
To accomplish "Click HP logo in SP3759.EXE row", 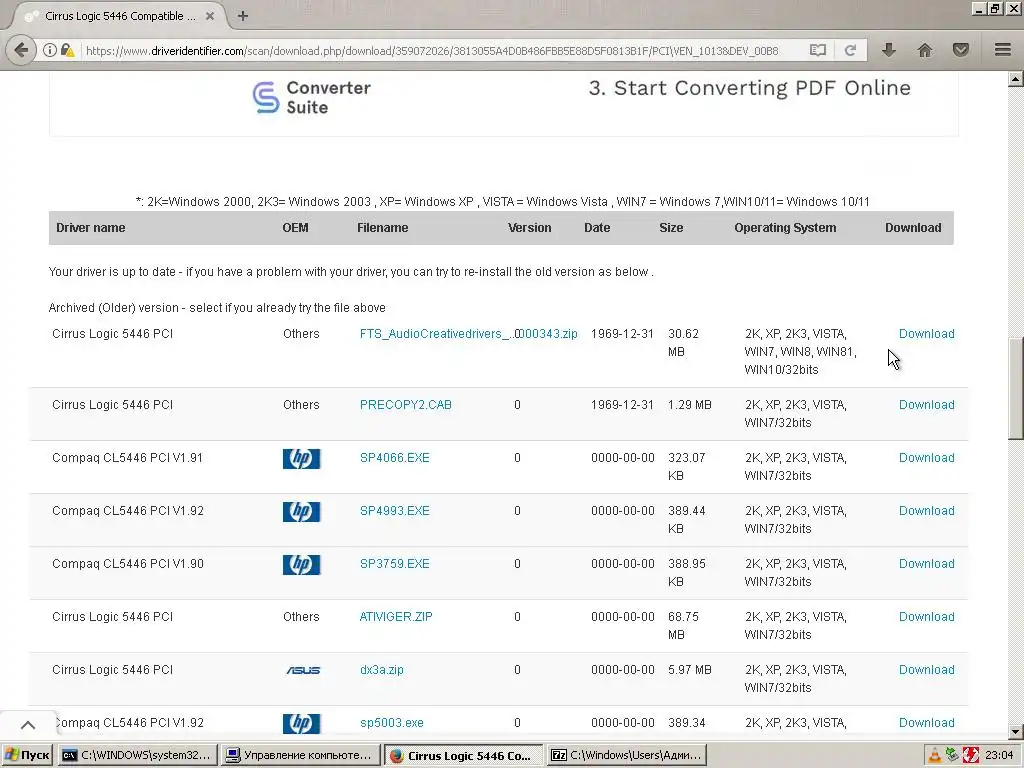I will tap(301, 564).
